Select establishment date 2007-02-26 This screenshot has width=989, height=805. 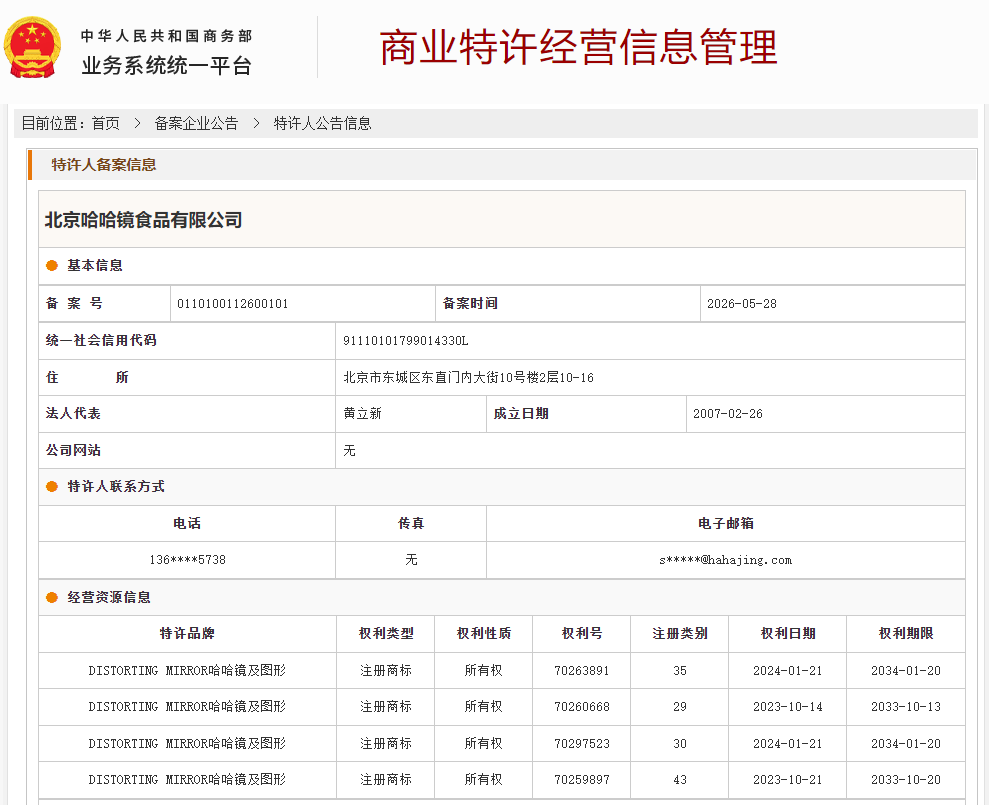[x=728, y=414]
